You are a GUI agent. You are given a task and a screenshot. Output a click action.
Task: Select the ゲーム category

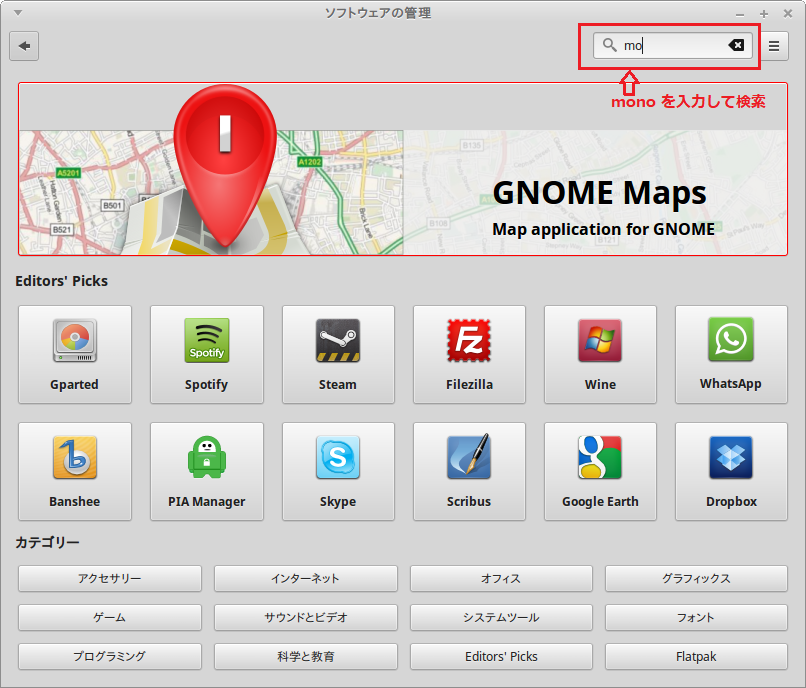click(109, 618)
